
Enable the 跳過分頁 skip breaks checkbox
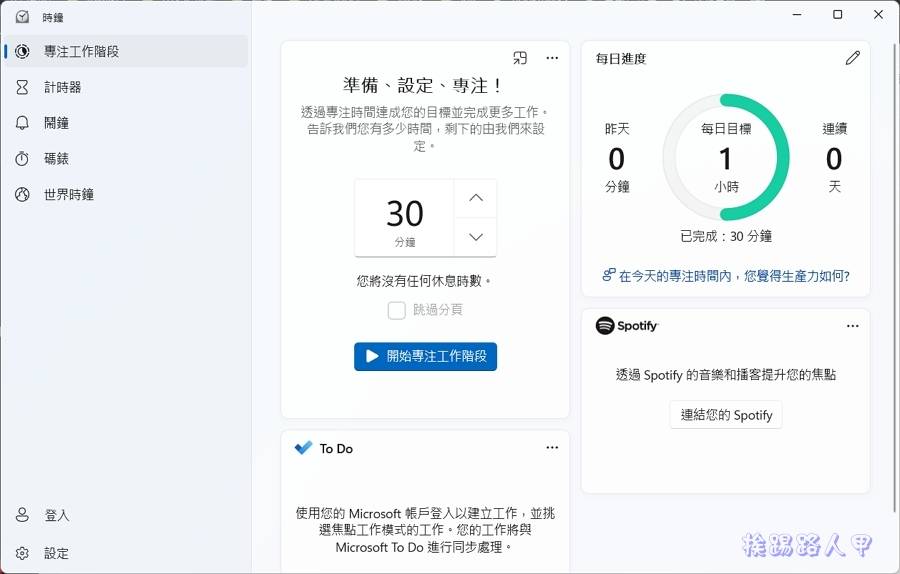click(397, 310)
